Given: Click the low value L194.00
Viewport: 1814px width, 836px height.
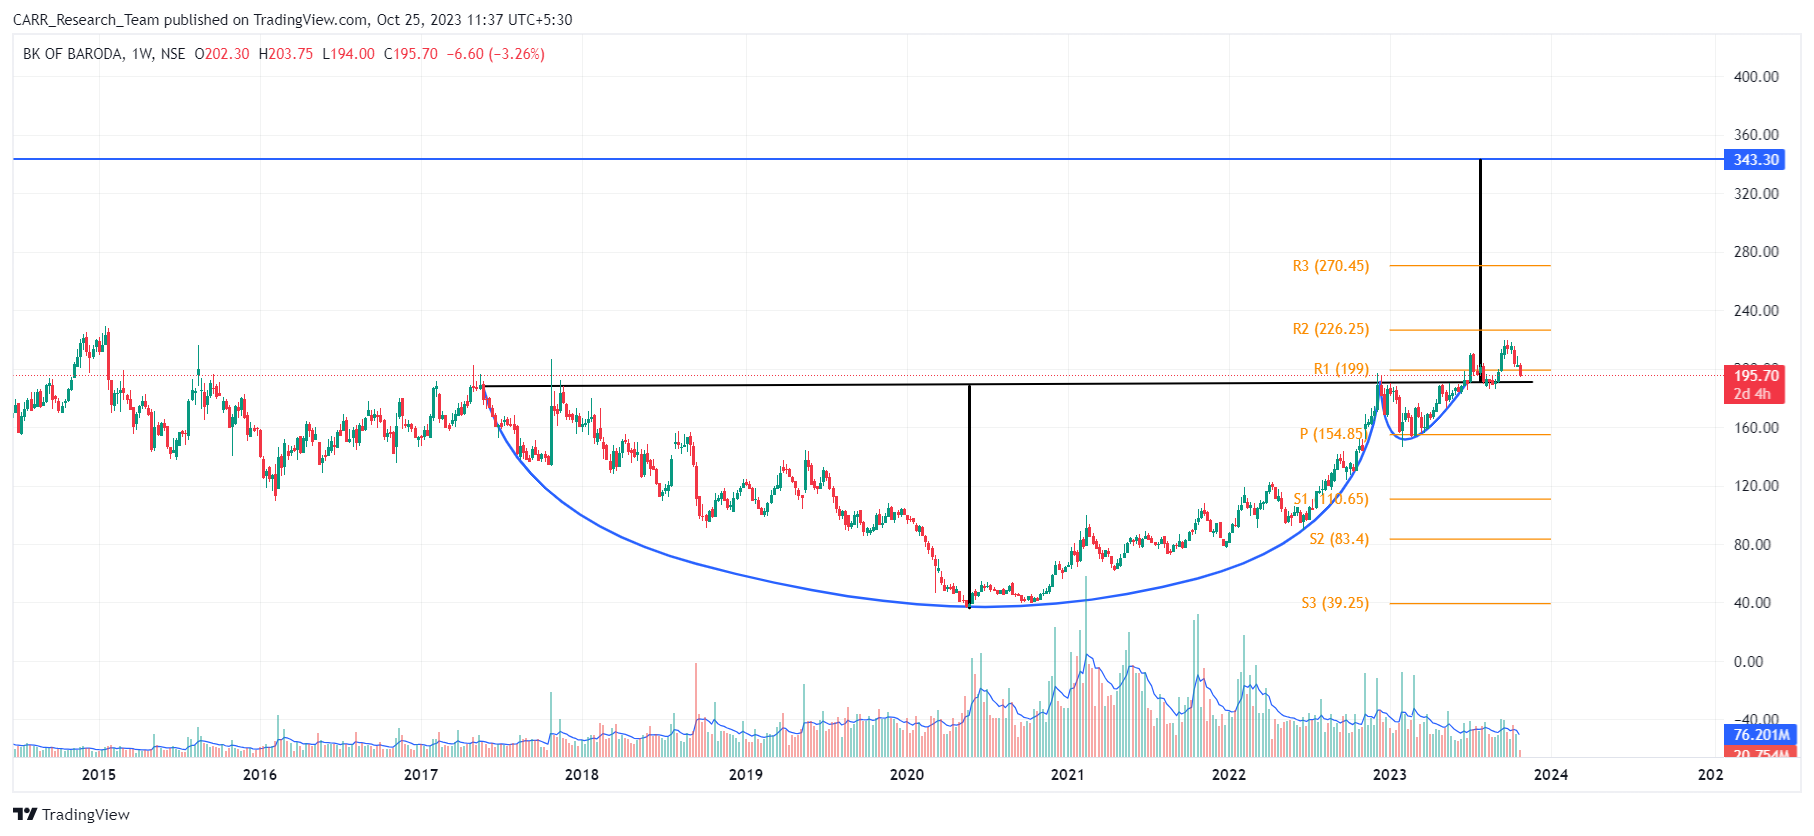Looking at the screenshot, I should tap(348, 54).
